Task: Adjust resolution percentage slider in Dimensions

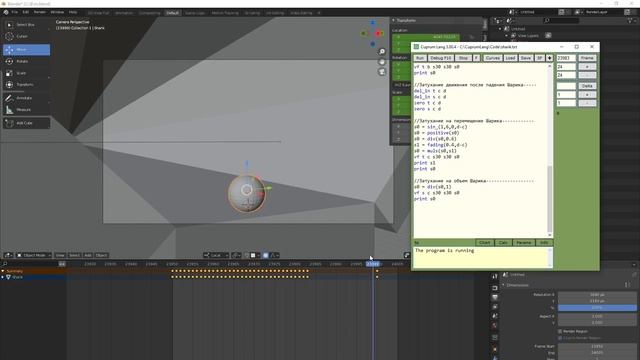Action: click(597, 308)
